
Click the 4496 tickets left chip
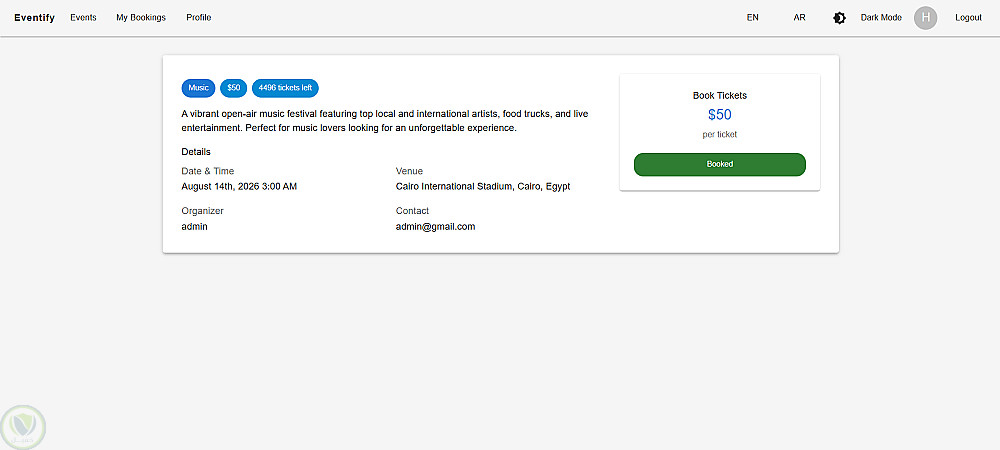coord(285,88)
